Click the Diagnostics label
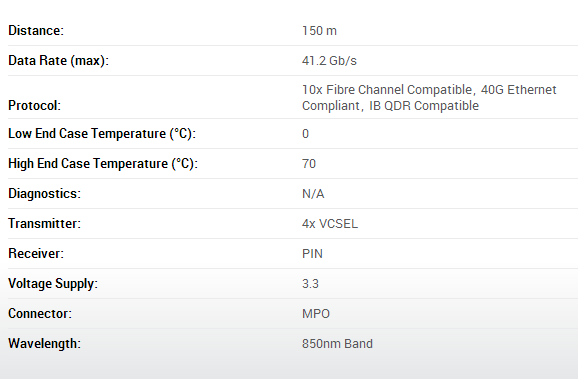Viewport: 578px width, 379px height. [x=44, y=194]
